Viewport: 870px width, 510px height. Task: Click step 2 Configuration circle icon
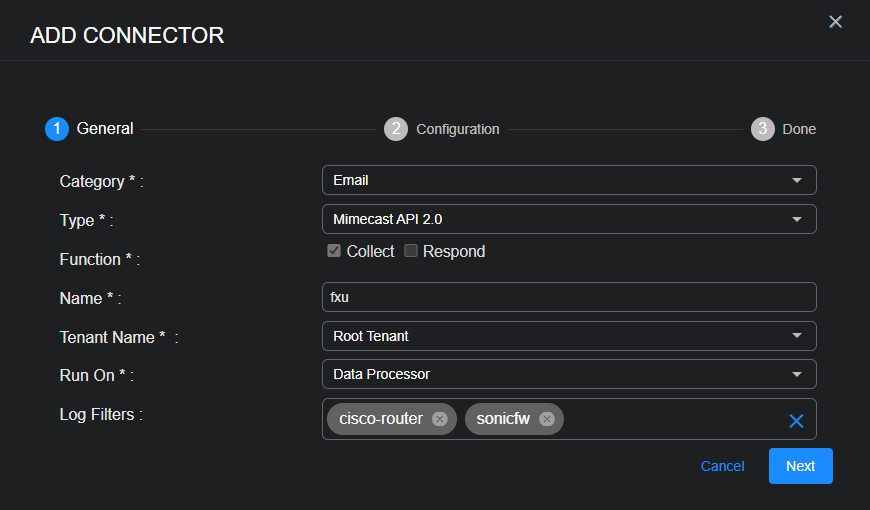[396, 129]
